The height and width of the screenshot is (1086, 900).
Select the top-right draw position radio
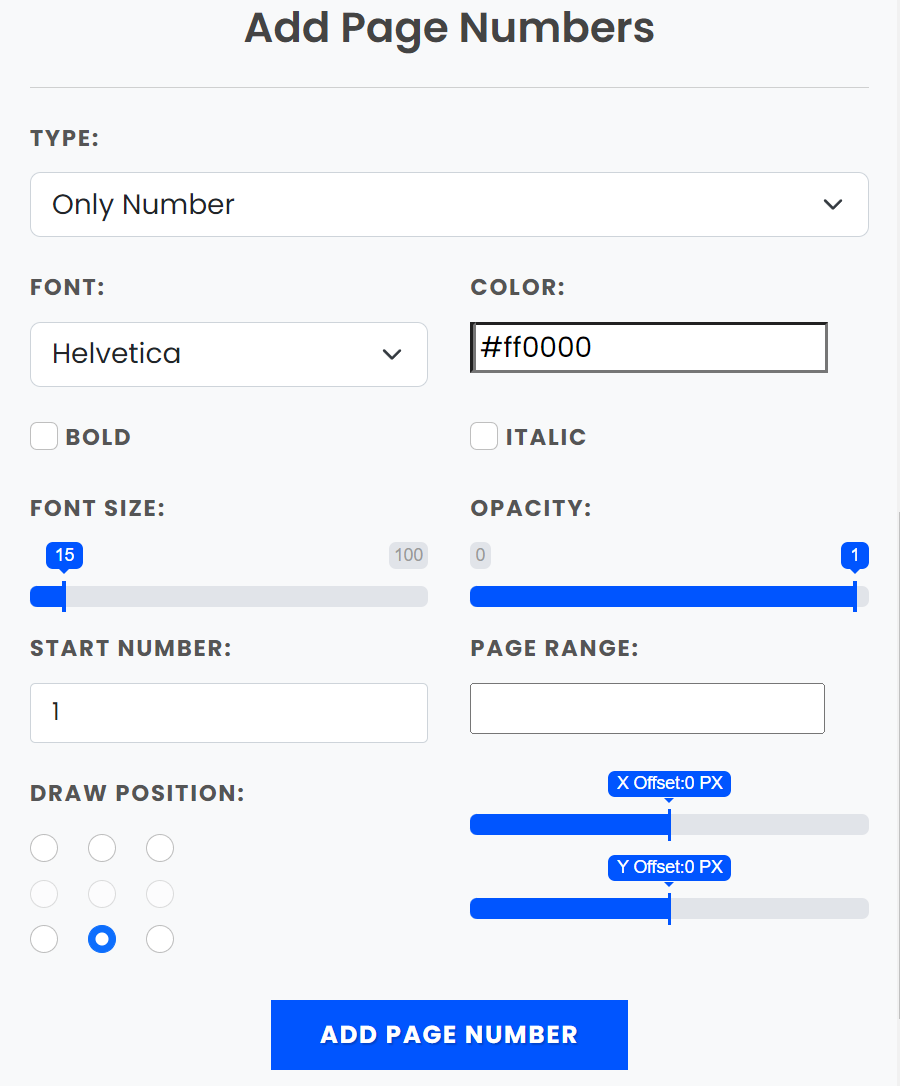click(x=160, y=848)
